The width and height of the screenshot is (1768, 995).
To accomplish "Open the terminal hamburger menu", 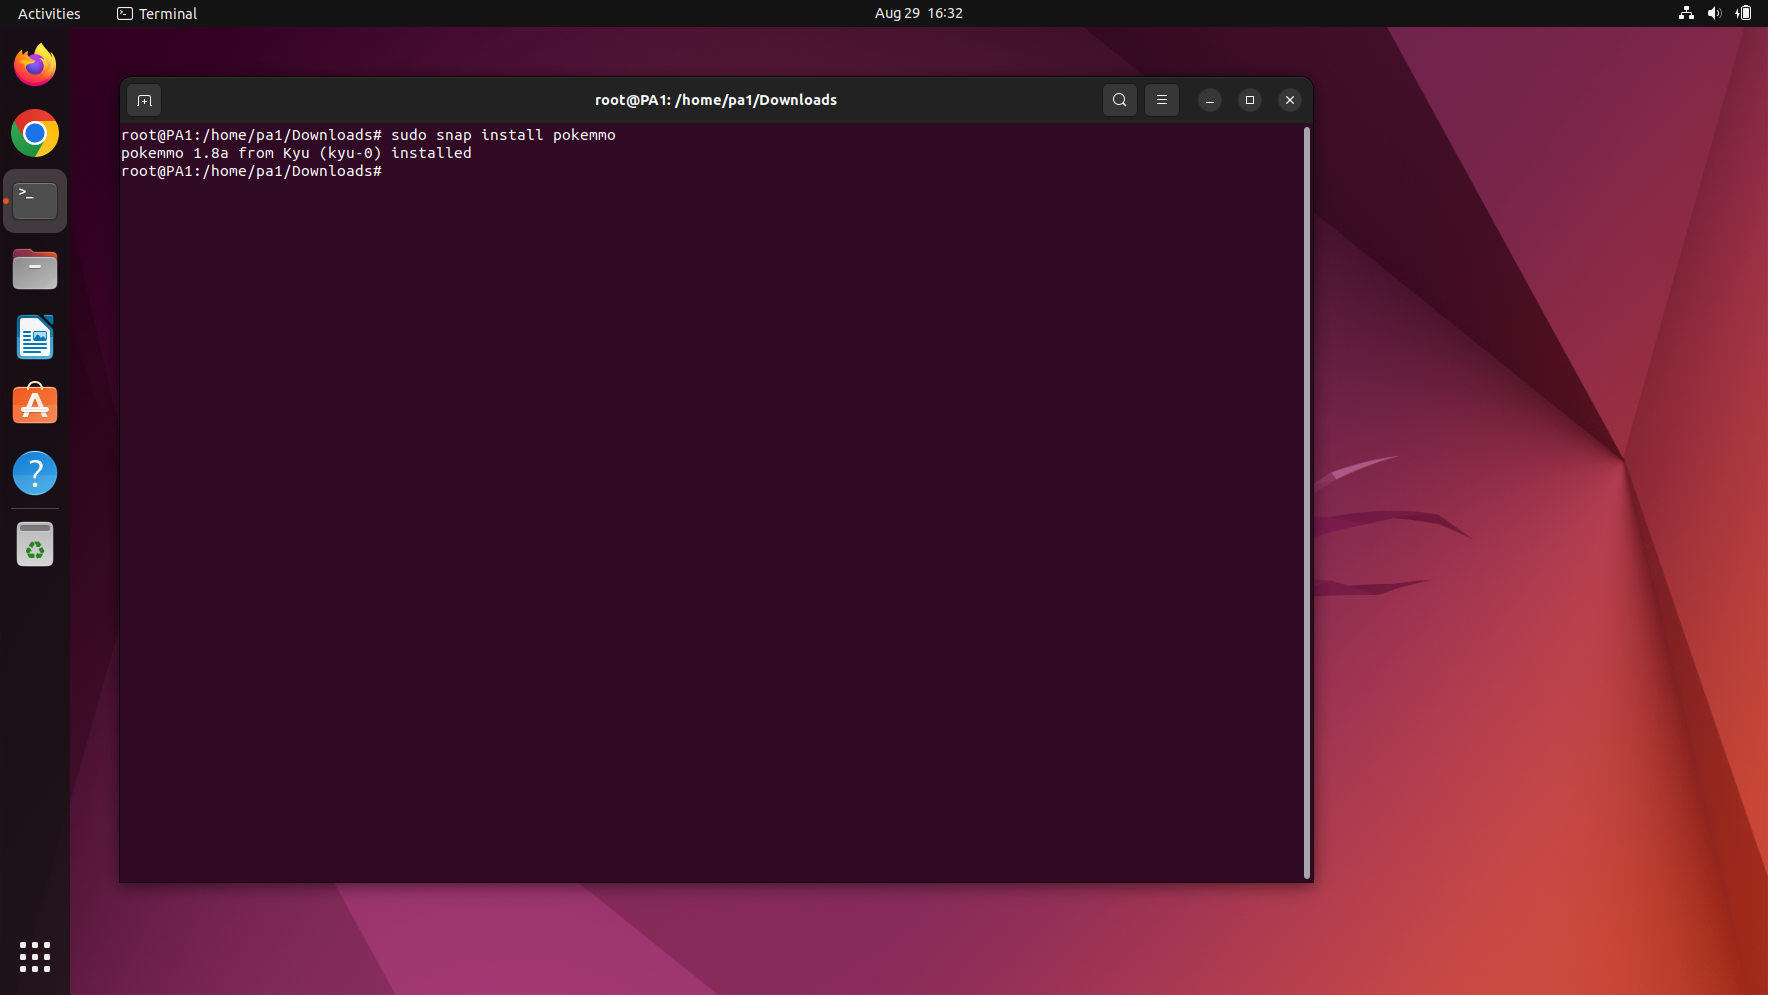I will pyautogui.click(x=1161, y=100).
